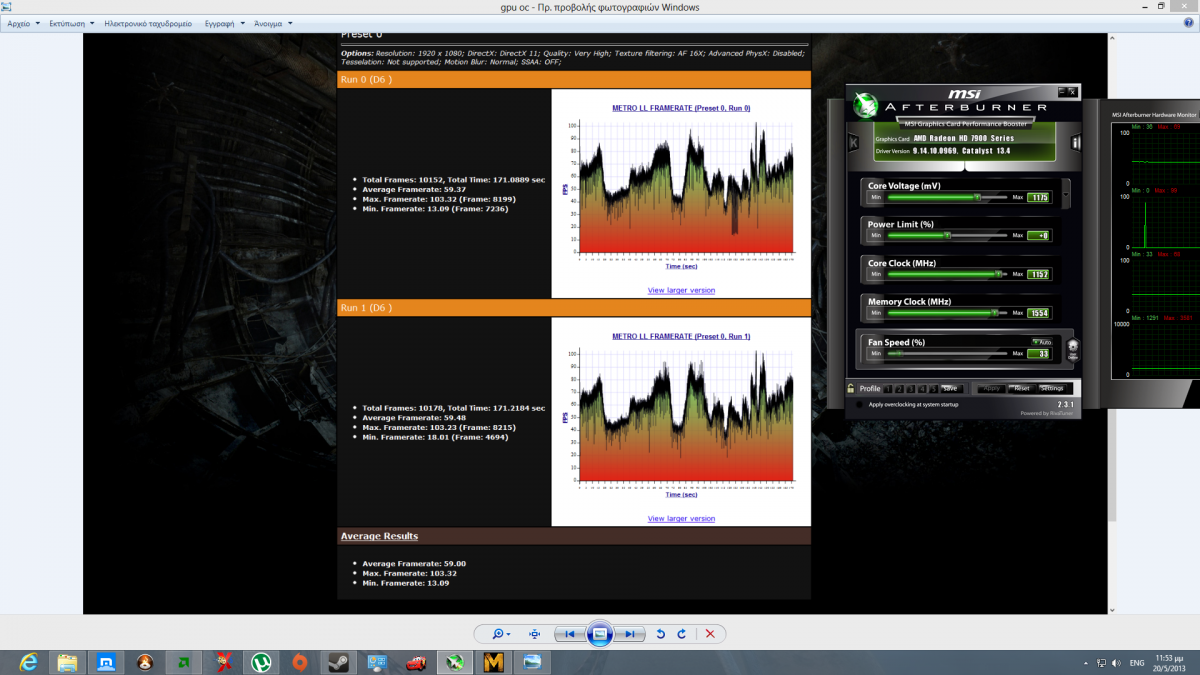Rotate the photo counterclockwise
This screenshot has height=675, width=1200.
(x=660, y=634)
